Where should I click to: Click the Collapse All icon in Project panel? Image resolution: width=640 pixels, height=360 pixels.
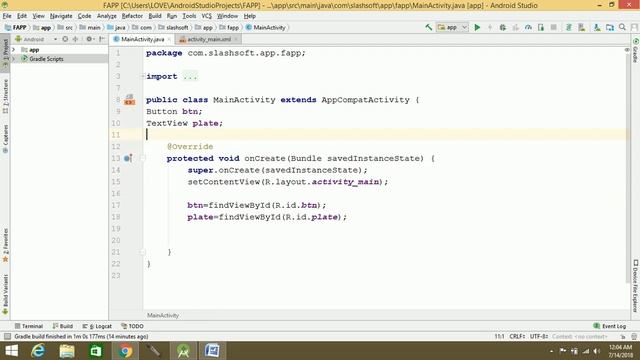[76, 39]
